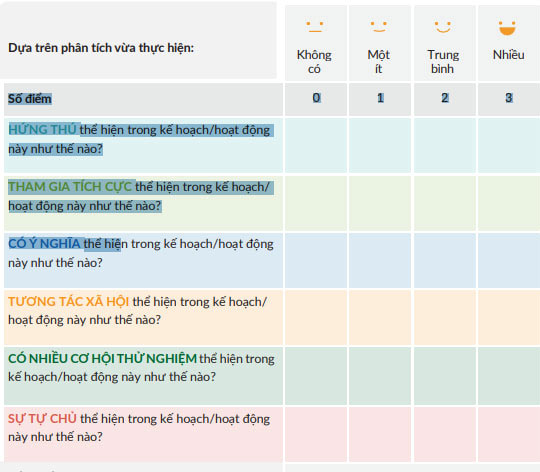Image resolution: width=540 pixels, height=472 pixels.
Task: Select the TƯƠNG TÁC XÃ HỘI cell under Trung bình
Action: pyautogui.click(x=445, y=317)
